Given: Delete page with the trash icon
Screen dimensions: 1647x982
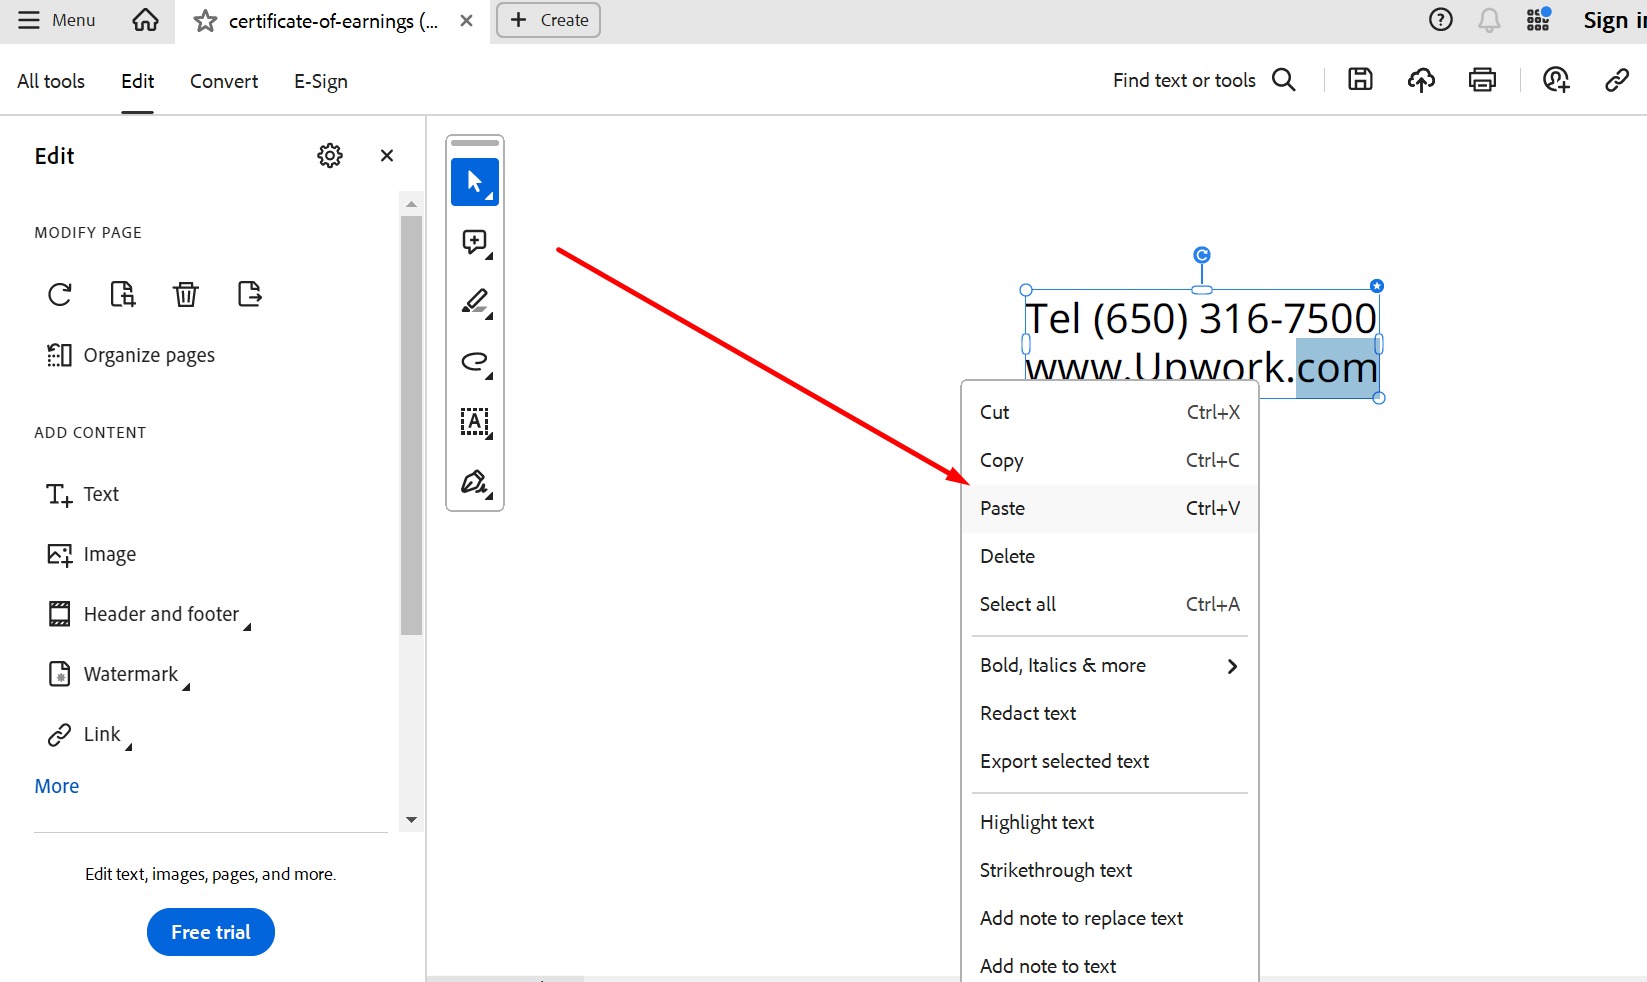Looking at the screenshot, I should 186,294.
